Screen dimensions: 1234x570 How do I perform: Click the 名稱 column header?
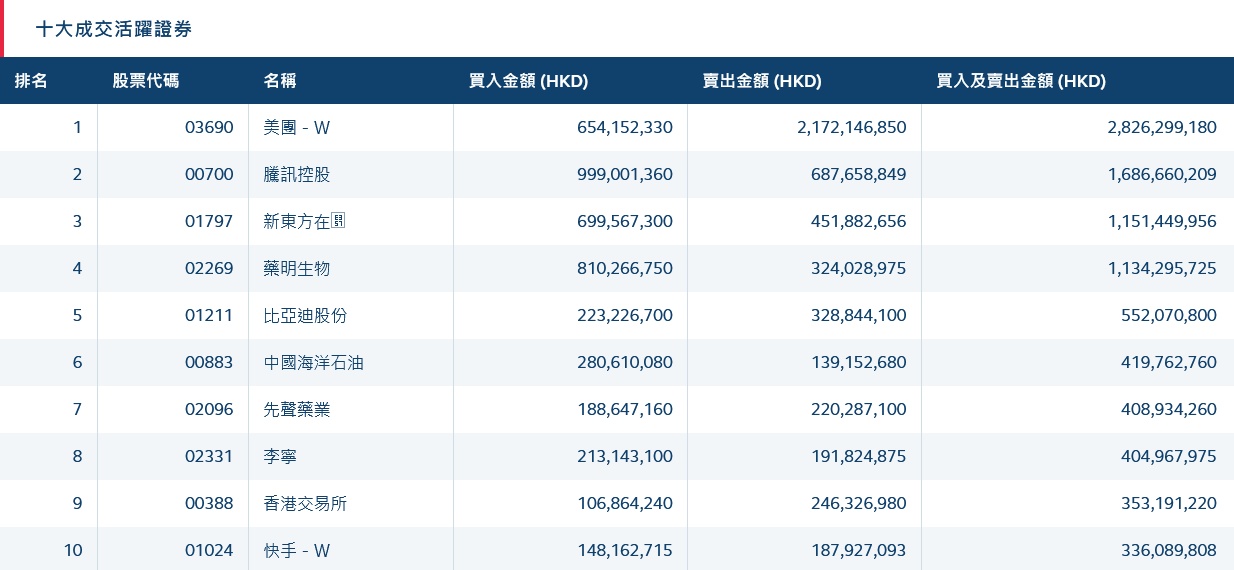pyautogui.click(x=280, y=81)
